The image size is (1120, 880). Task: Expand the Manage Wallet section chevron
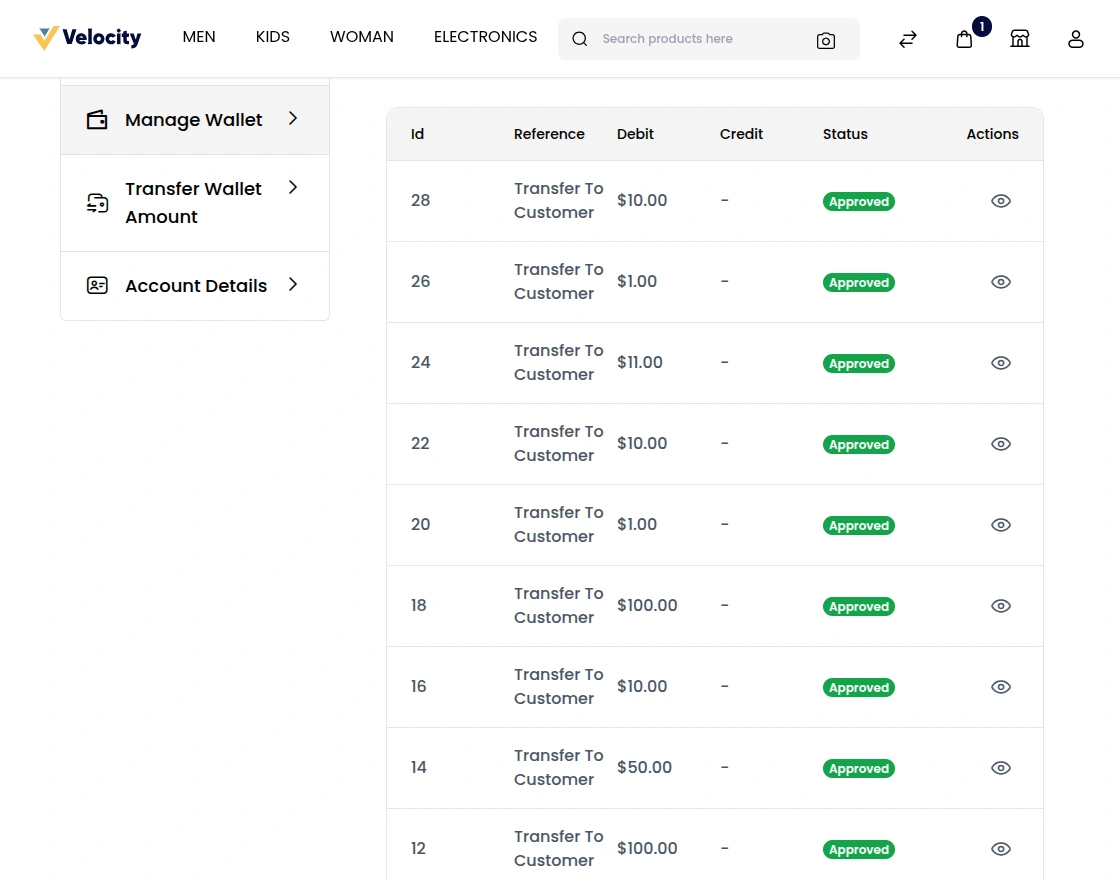[292, 118]
